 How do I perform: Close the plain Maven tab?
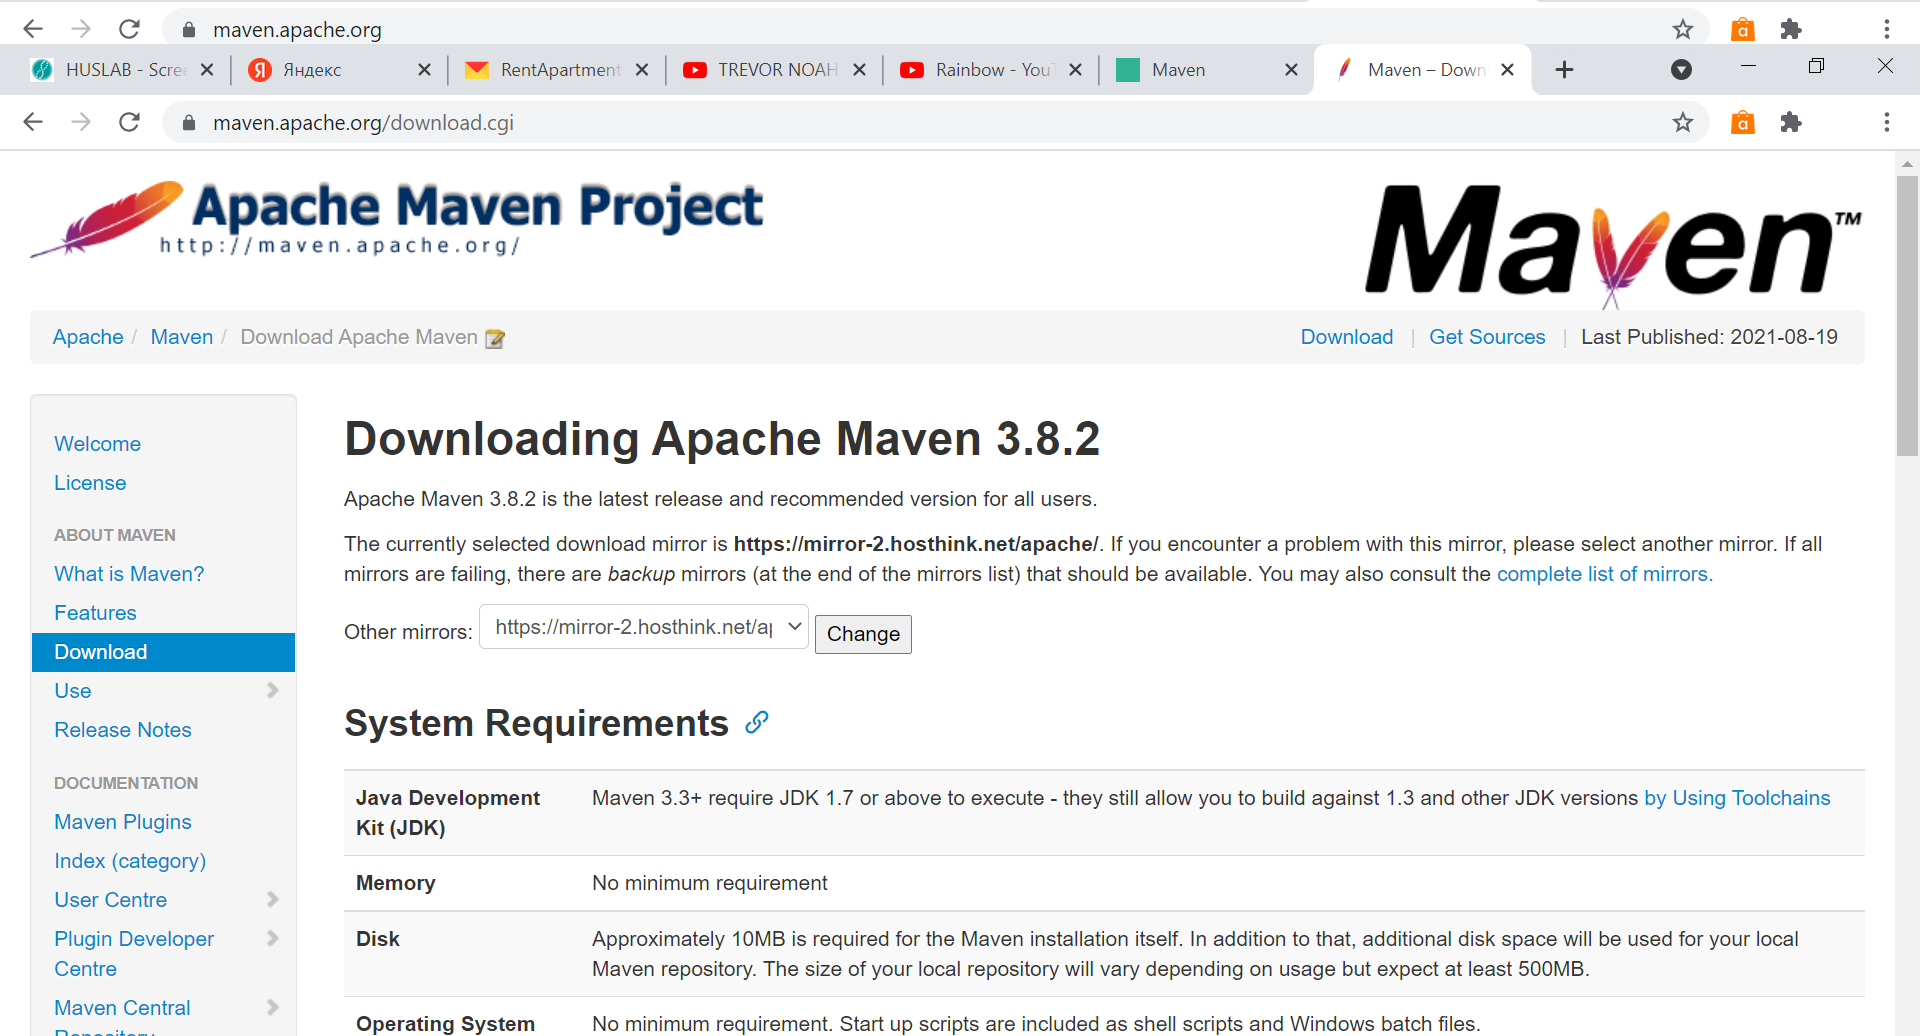pos(1291,70)
